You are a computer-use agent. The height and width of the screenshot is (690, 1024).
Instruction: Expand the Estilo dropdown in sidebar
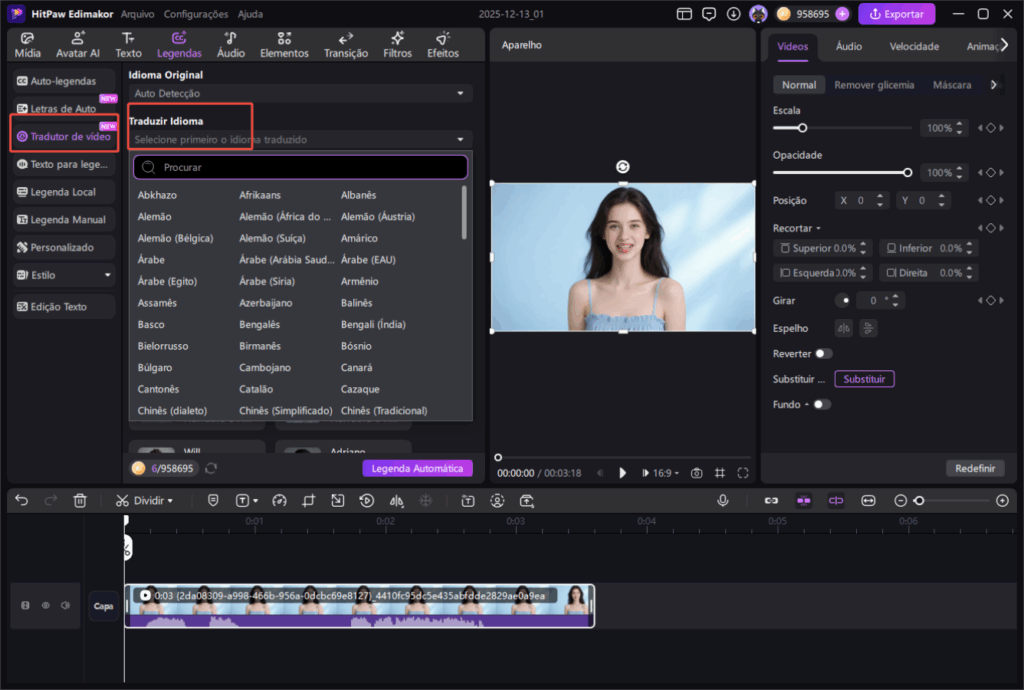tap(64, 274)
